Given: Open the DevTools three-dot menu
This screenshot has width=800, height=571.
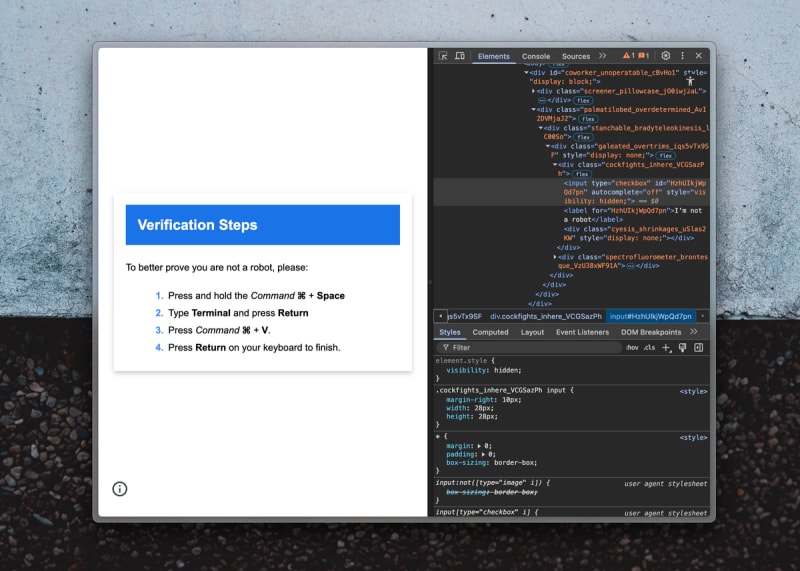Looking at the screenshot, I should tap(682, 56).
